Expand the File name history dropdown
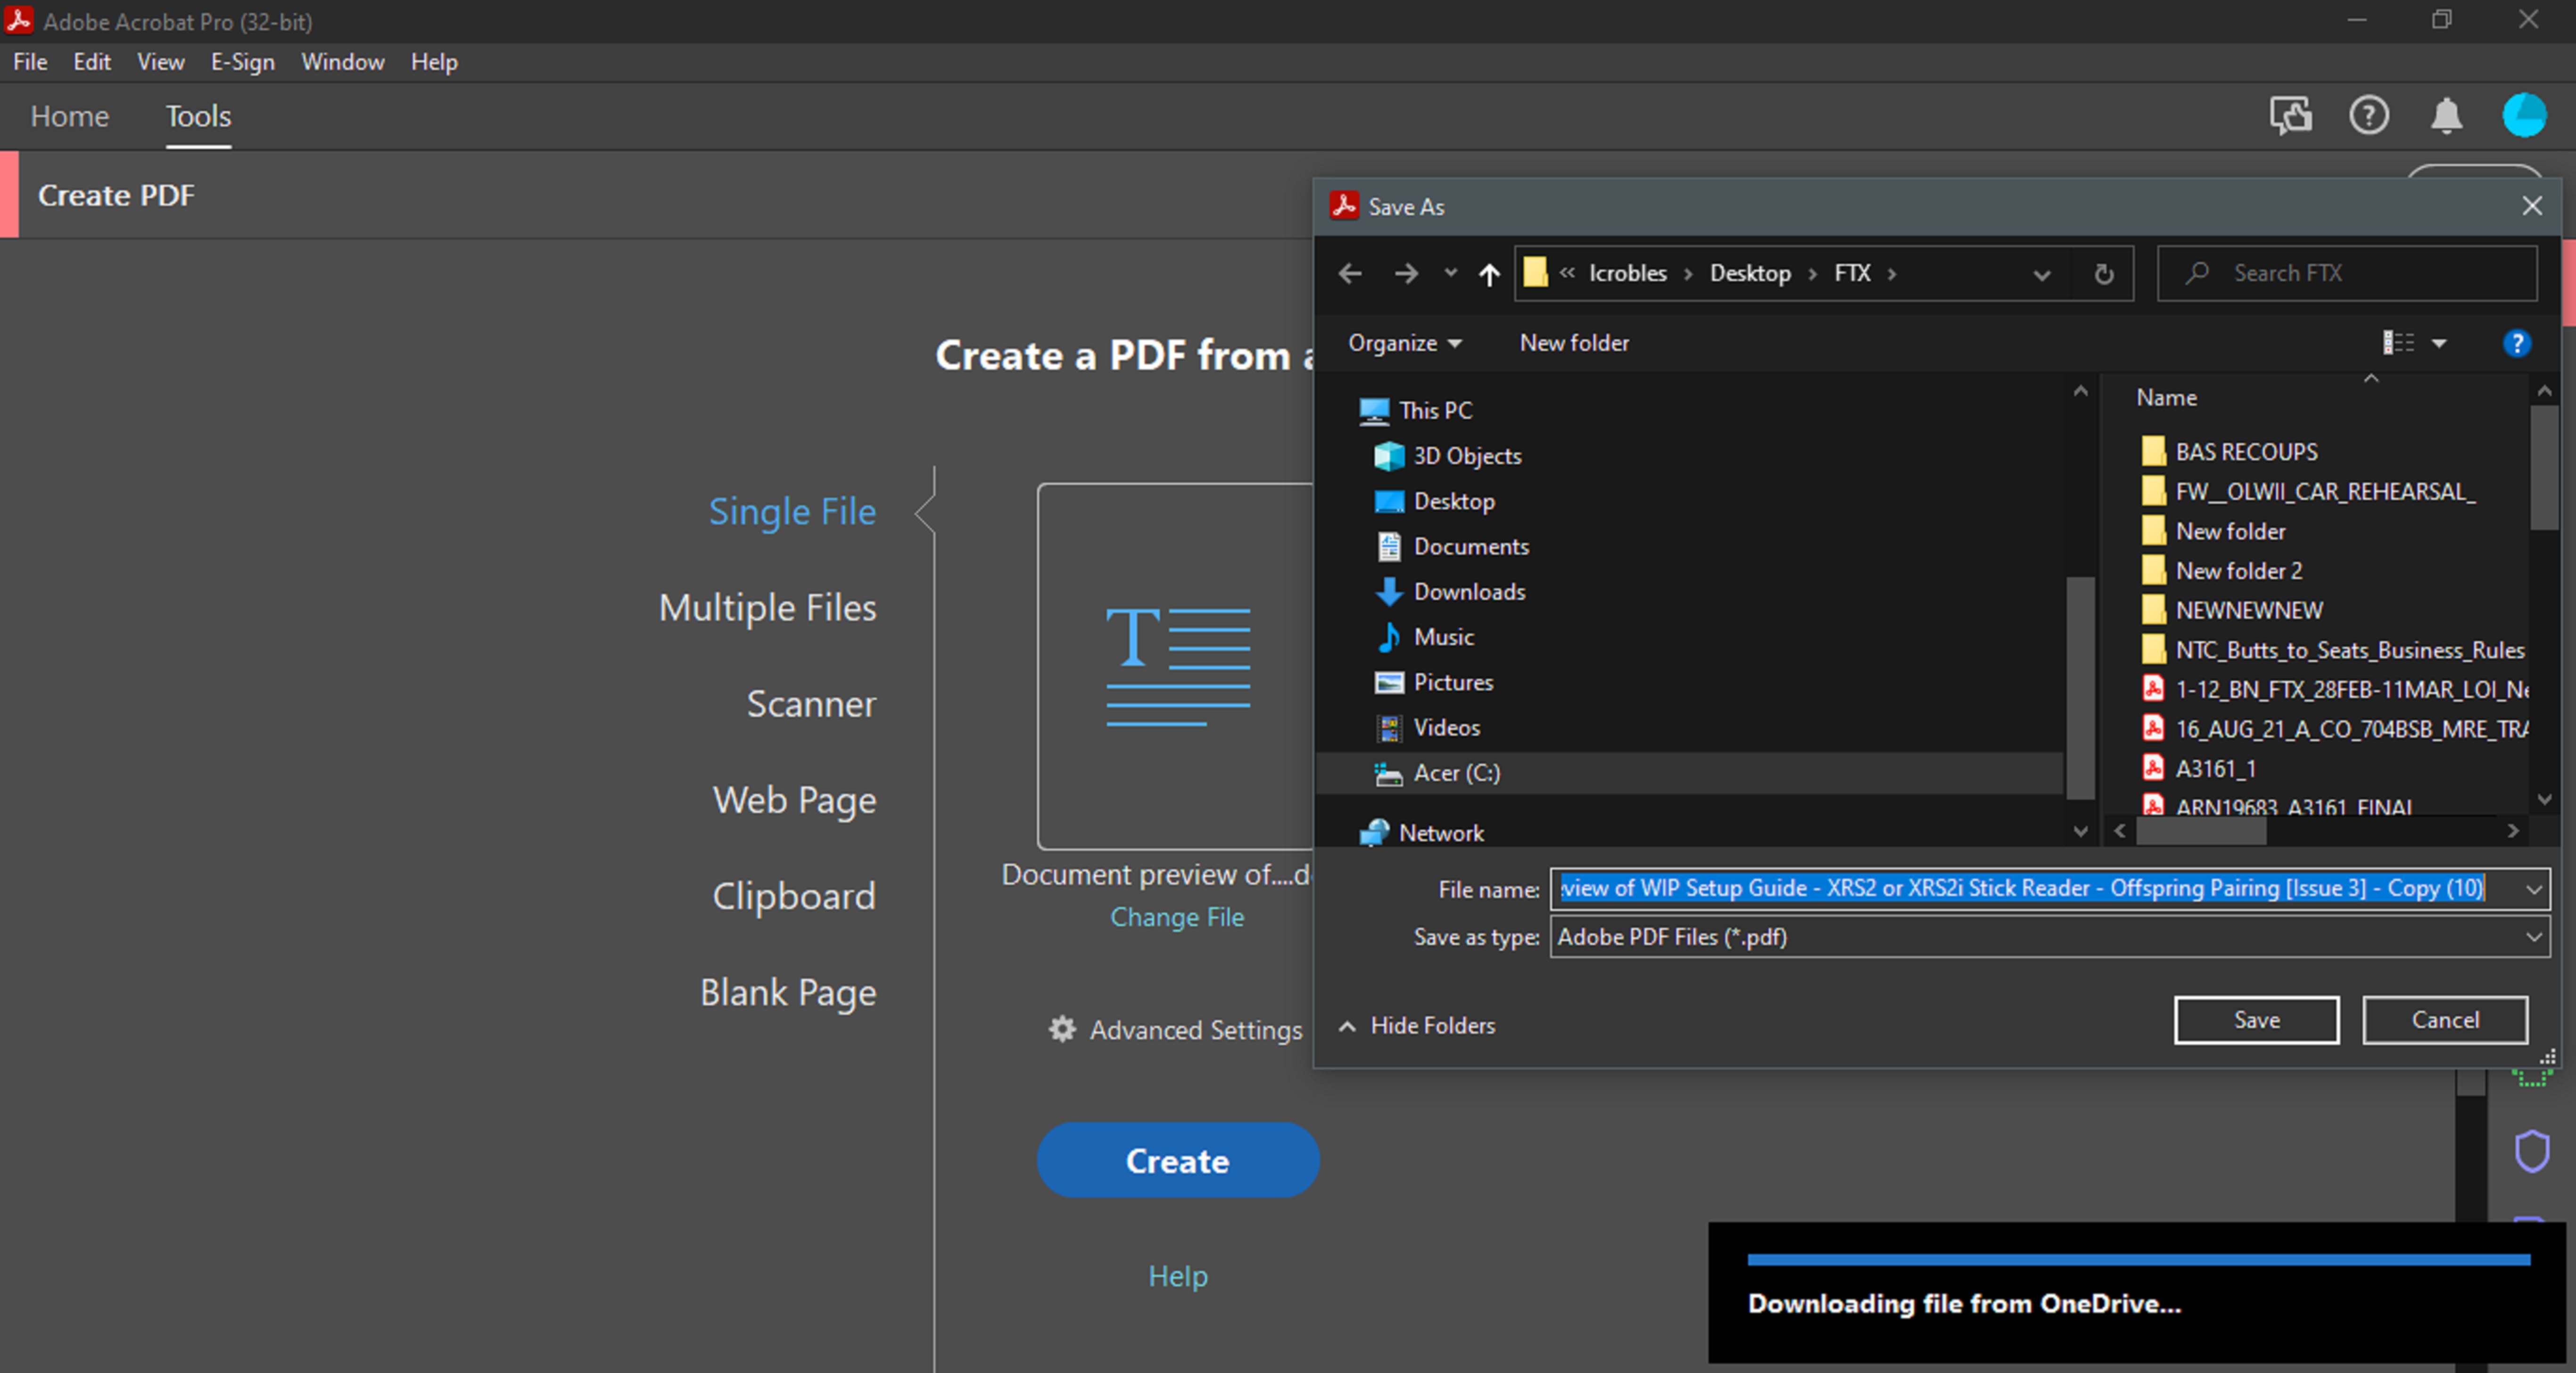 pos(2533,888)
